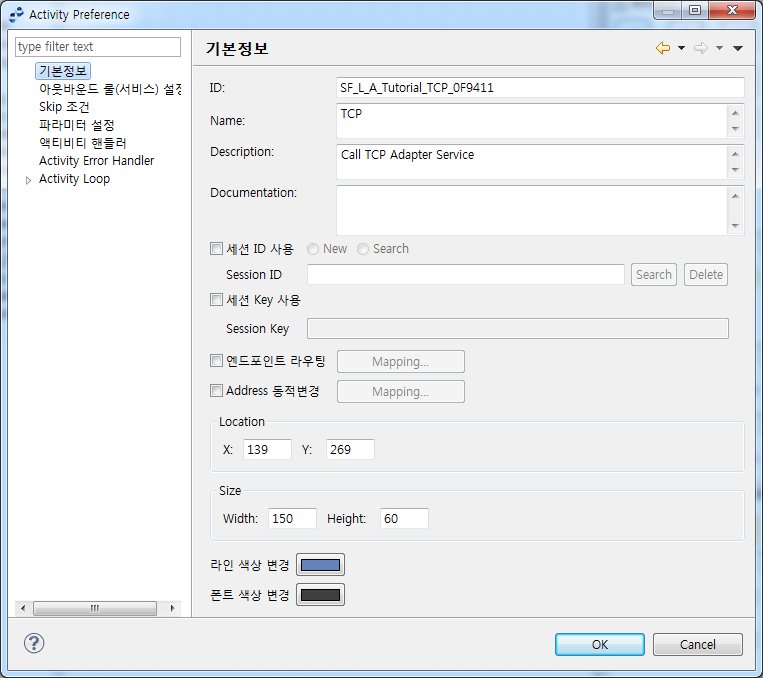Screen dimensions: 763x678
Task: Open help via question mark icon
Action: click(34, 643)
